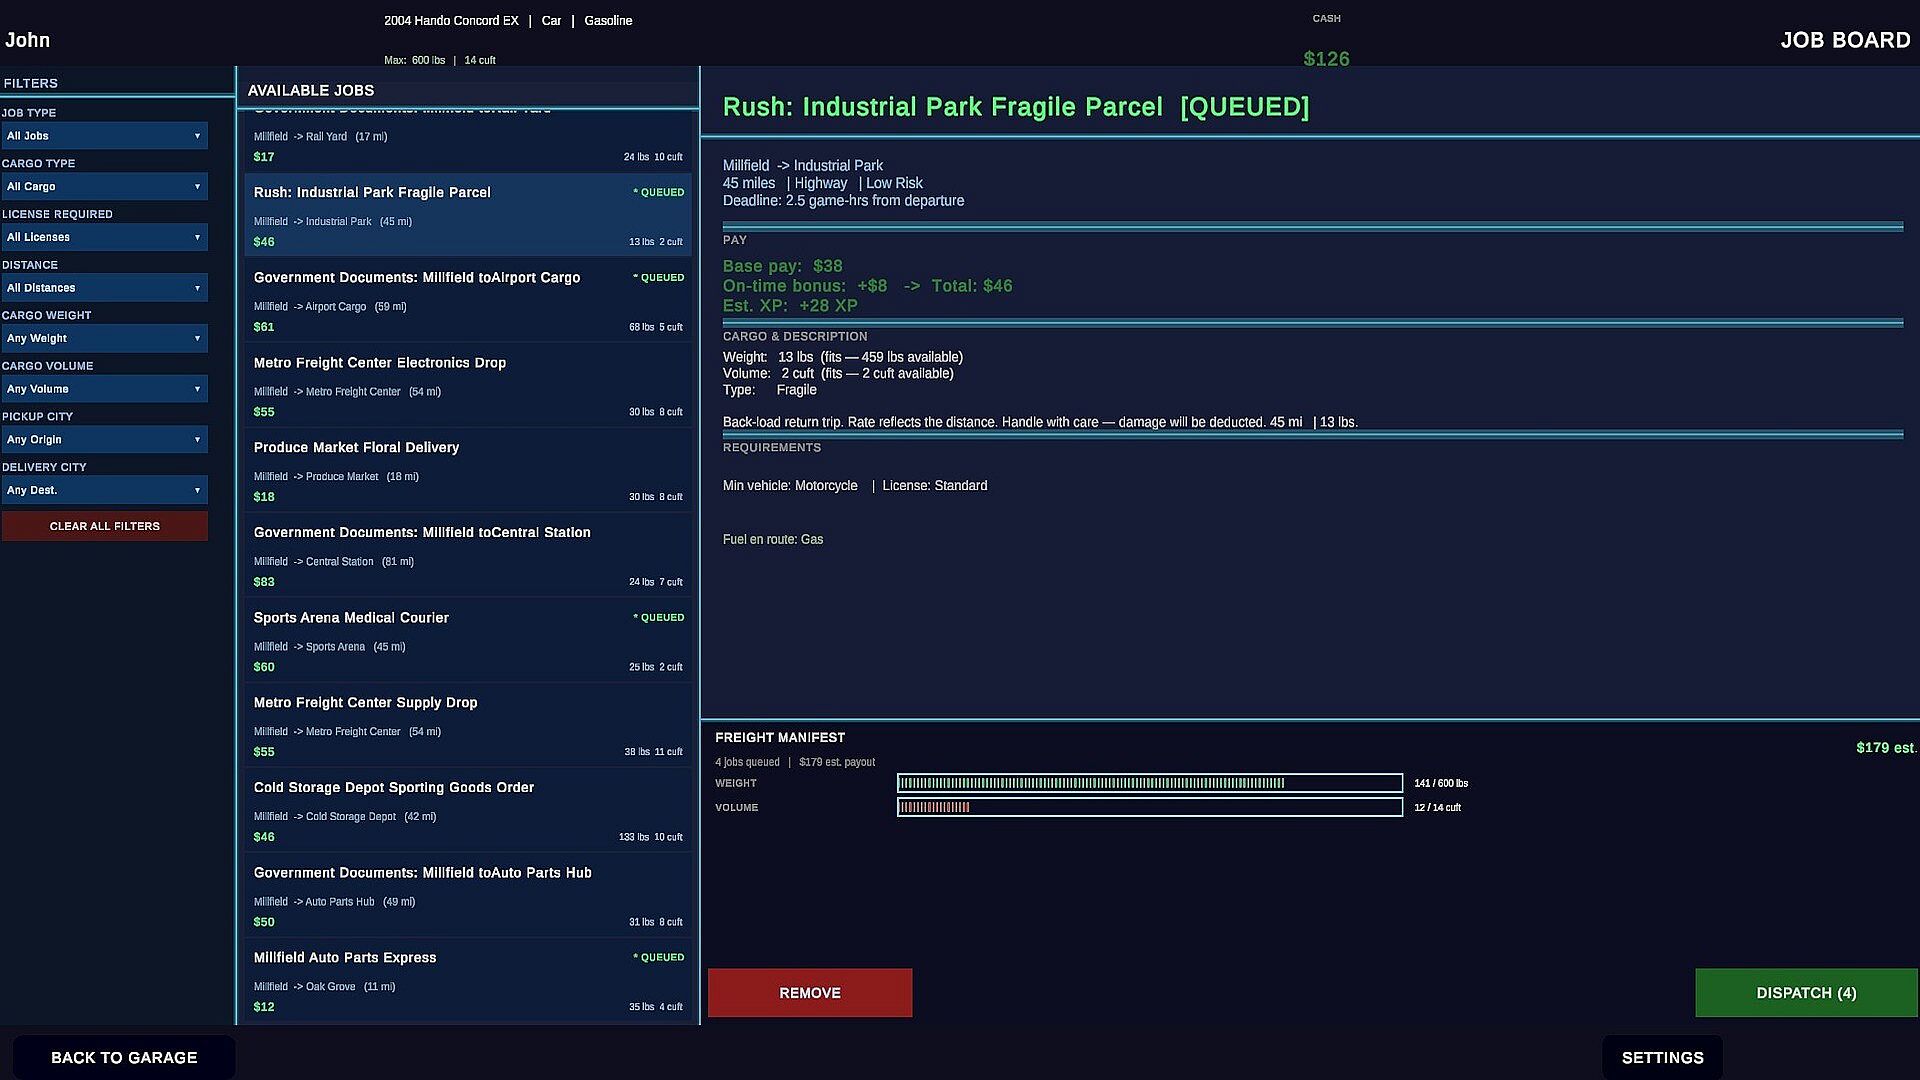Image resolution: width=1920 pixels, height=1080 pixels.
Task: Select Cold Storage Depot Sporting Goods Order
Action: coord(468,810)
